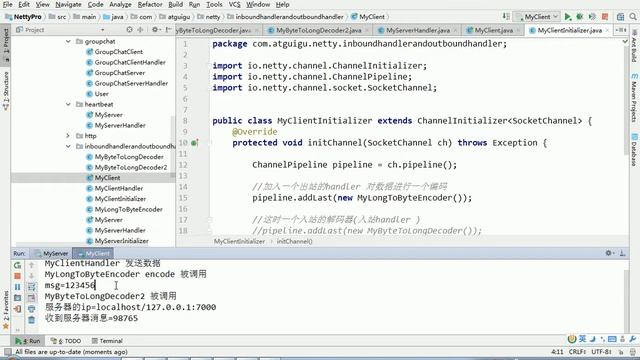Dump threads with camera icon in Run panel
640x360 pixels.
point(18,298)
